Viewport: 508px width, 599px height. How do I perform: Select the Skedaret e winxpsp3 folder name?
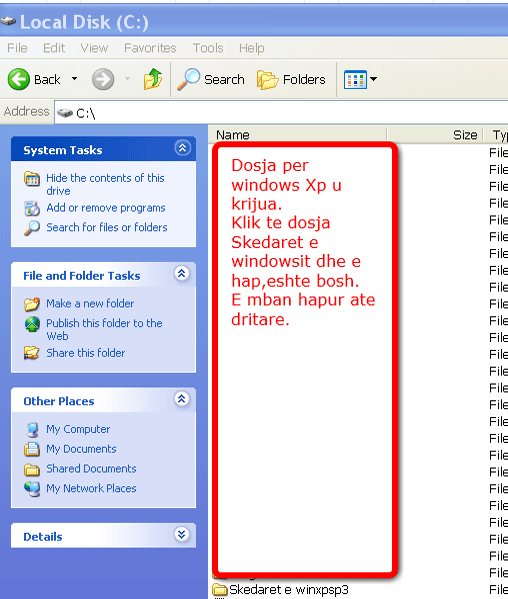coord(289,590)
